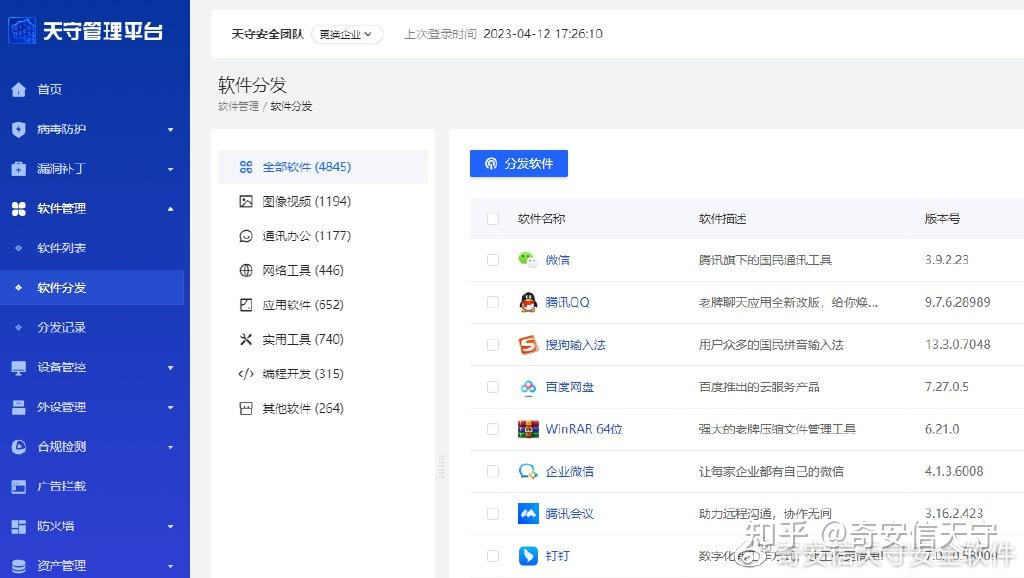This screenshot has height=578, width=1024.
Task: Select the 广告拦截 sidebar entry
Action: [x=60, y=487]
